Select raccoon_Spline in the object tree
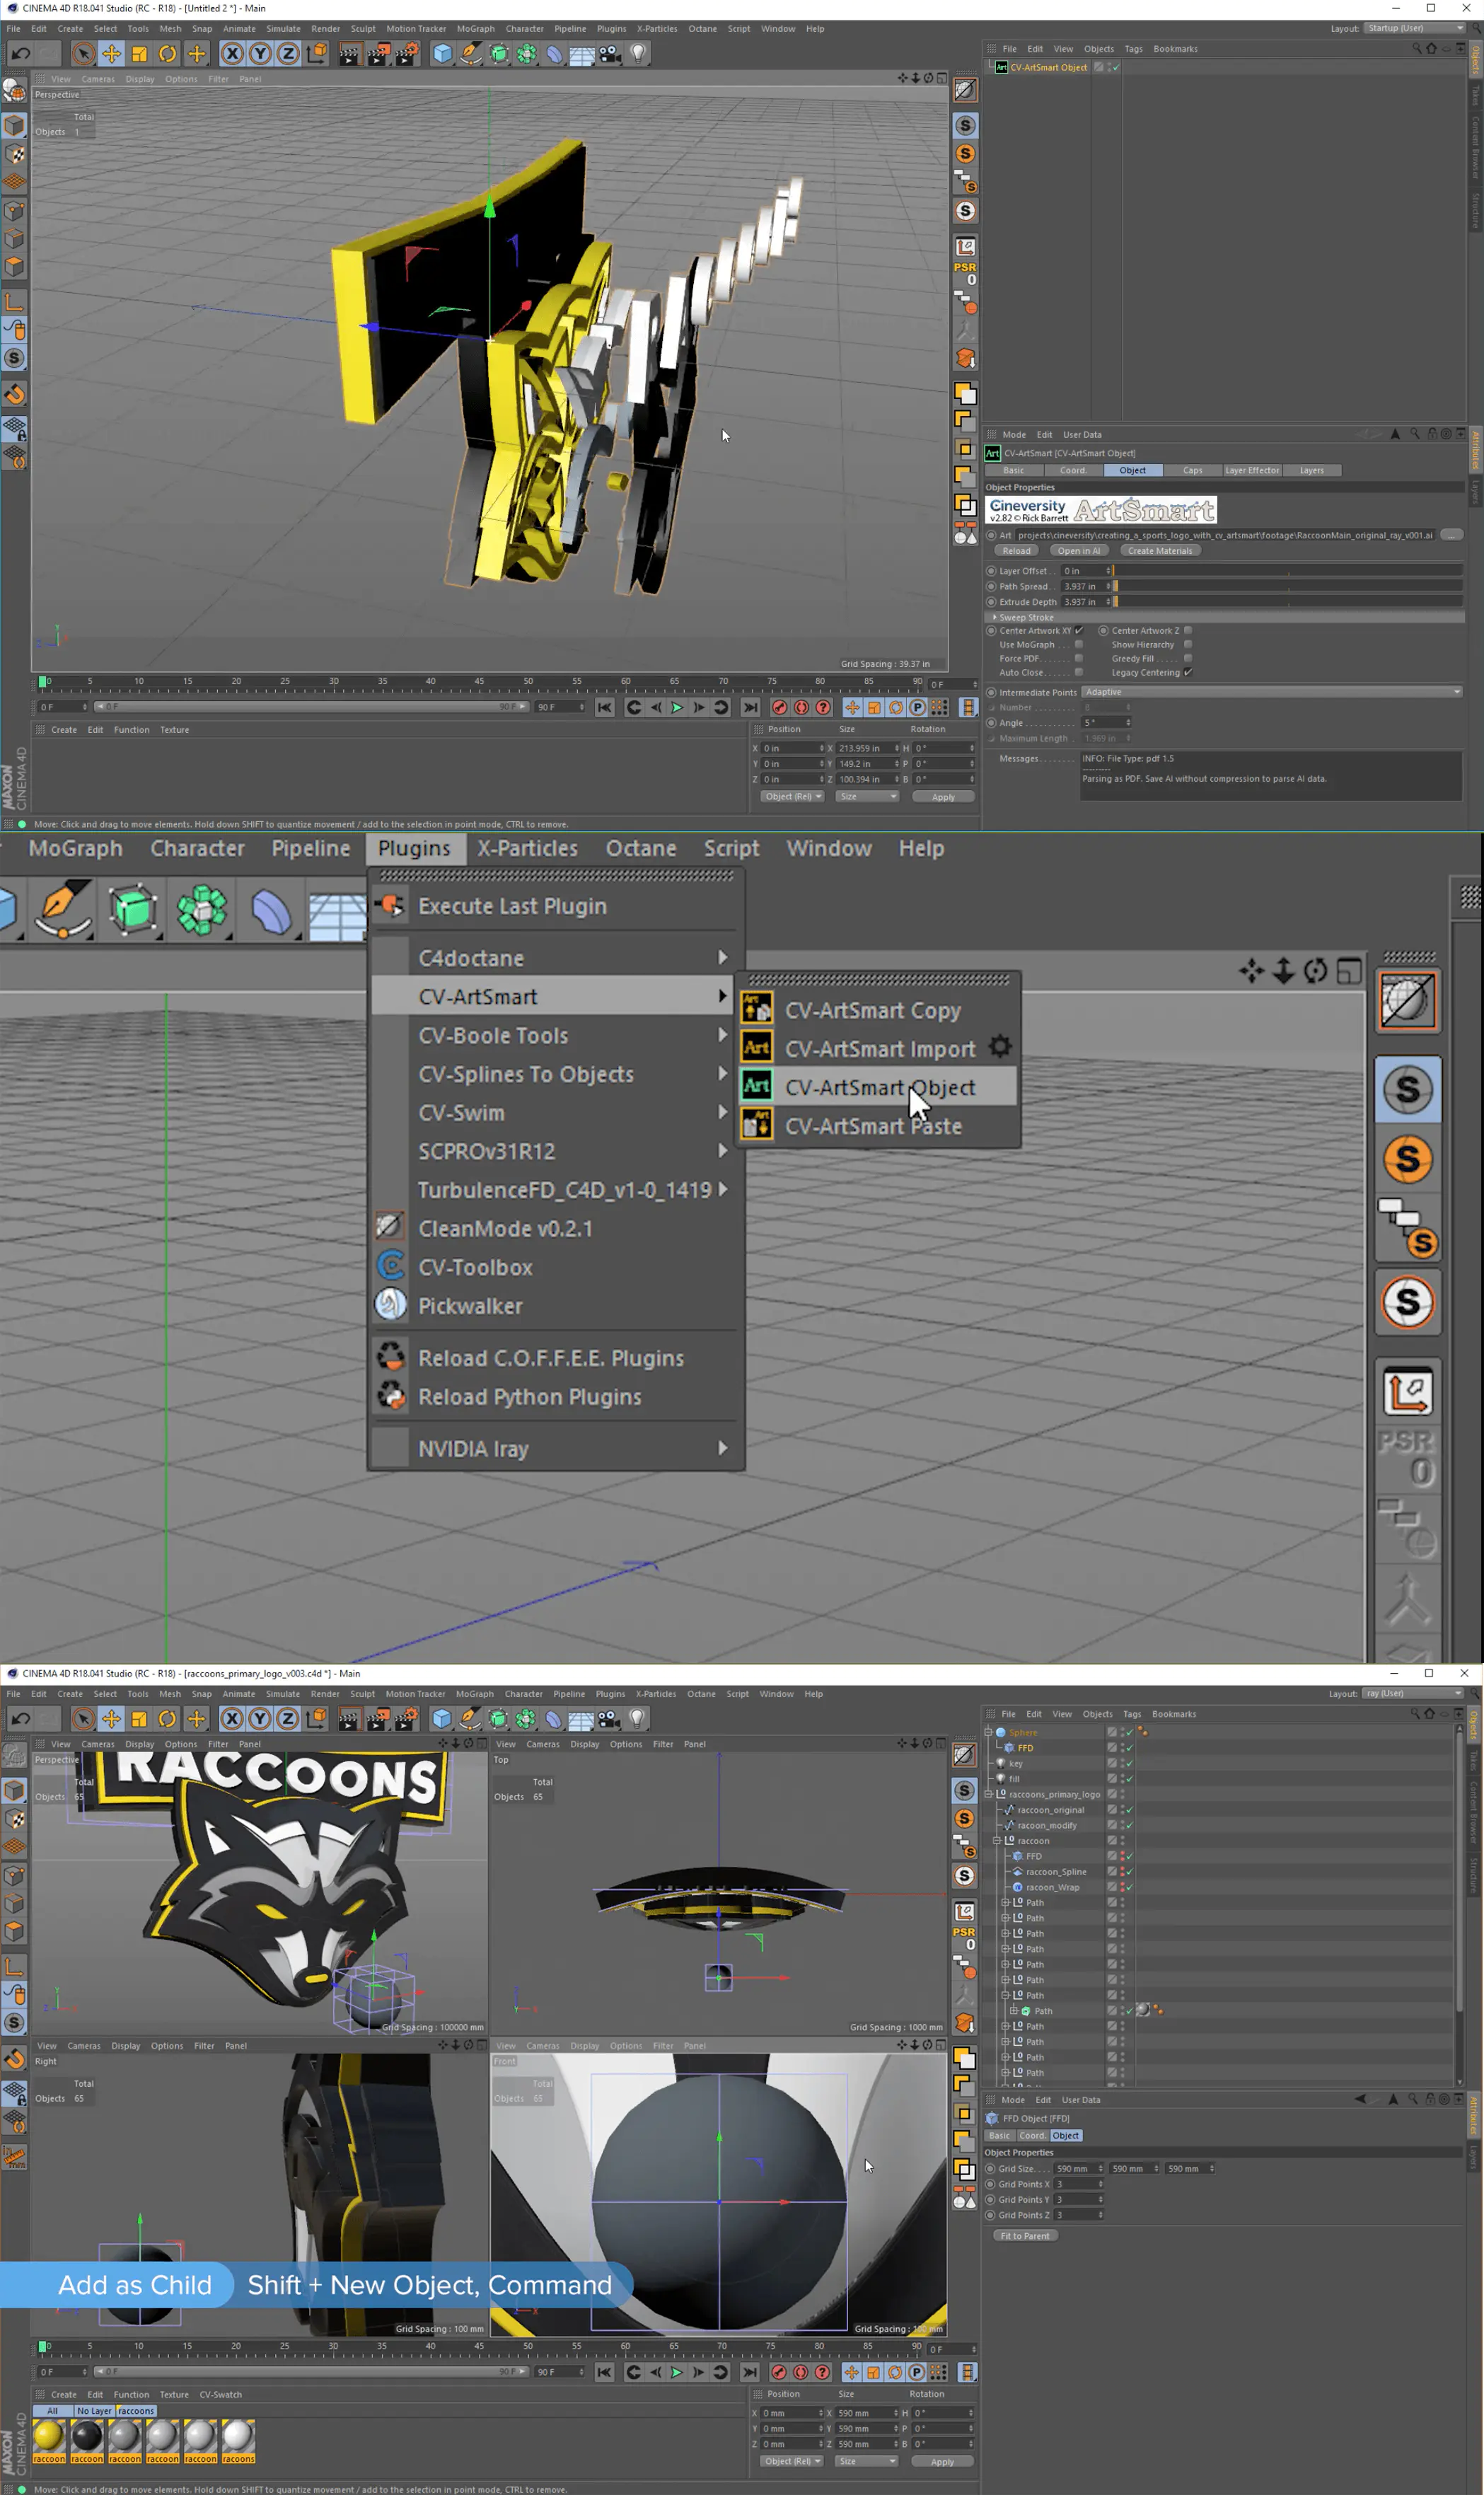This screenshot has height=2495, width=1484. click(1056, 1872)
